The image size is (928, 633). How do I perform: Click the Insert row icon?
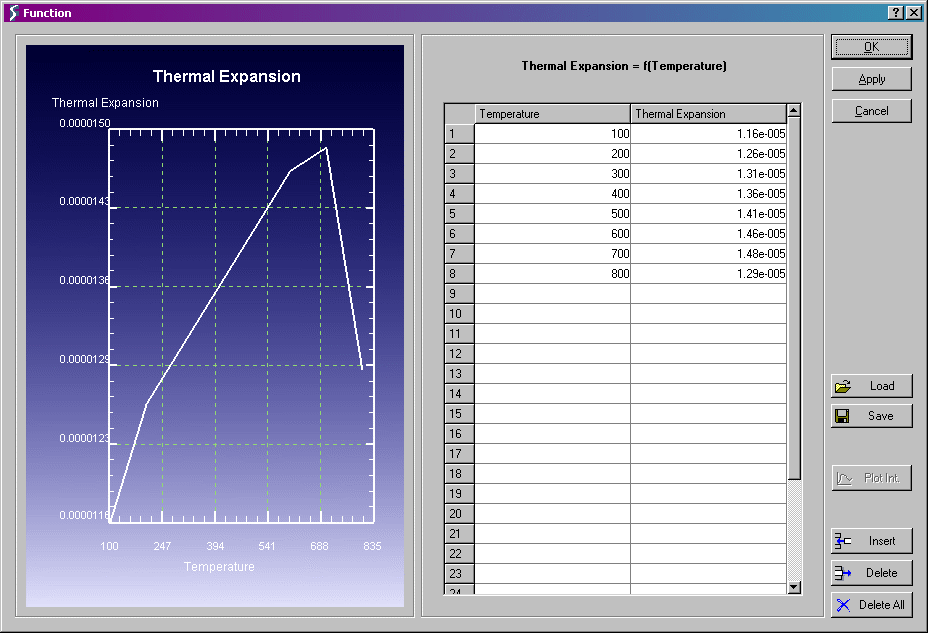(x=843, y=541)
